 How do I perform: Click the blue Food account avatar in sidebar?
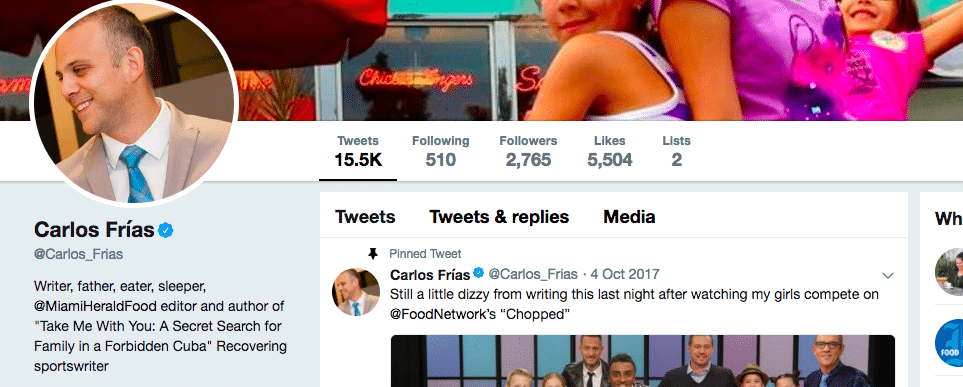[x=949, y=343]
